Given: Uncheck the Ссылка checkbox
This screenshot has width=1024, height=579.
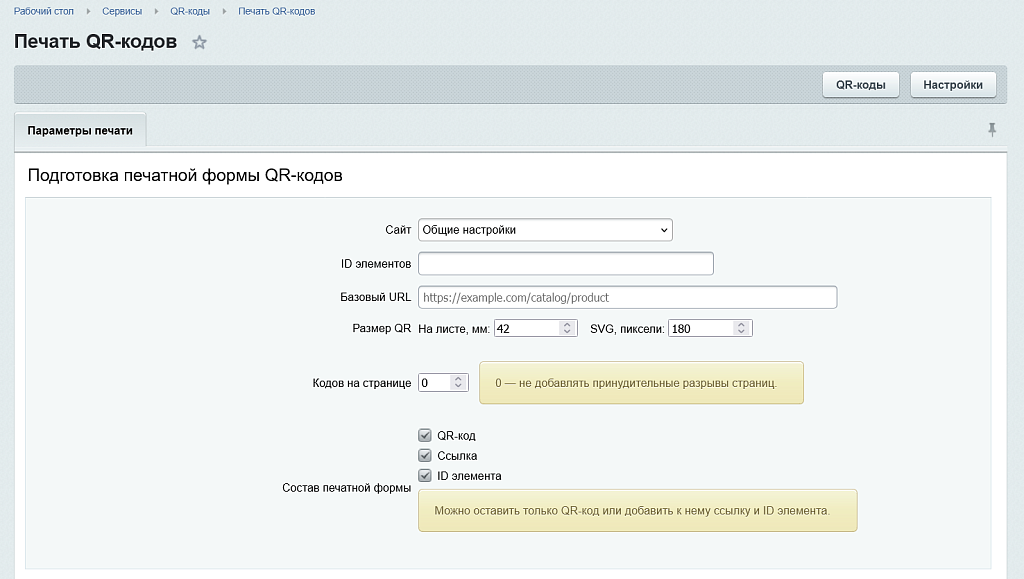Looking at the screenshot, I should click(x=425, y=456).
